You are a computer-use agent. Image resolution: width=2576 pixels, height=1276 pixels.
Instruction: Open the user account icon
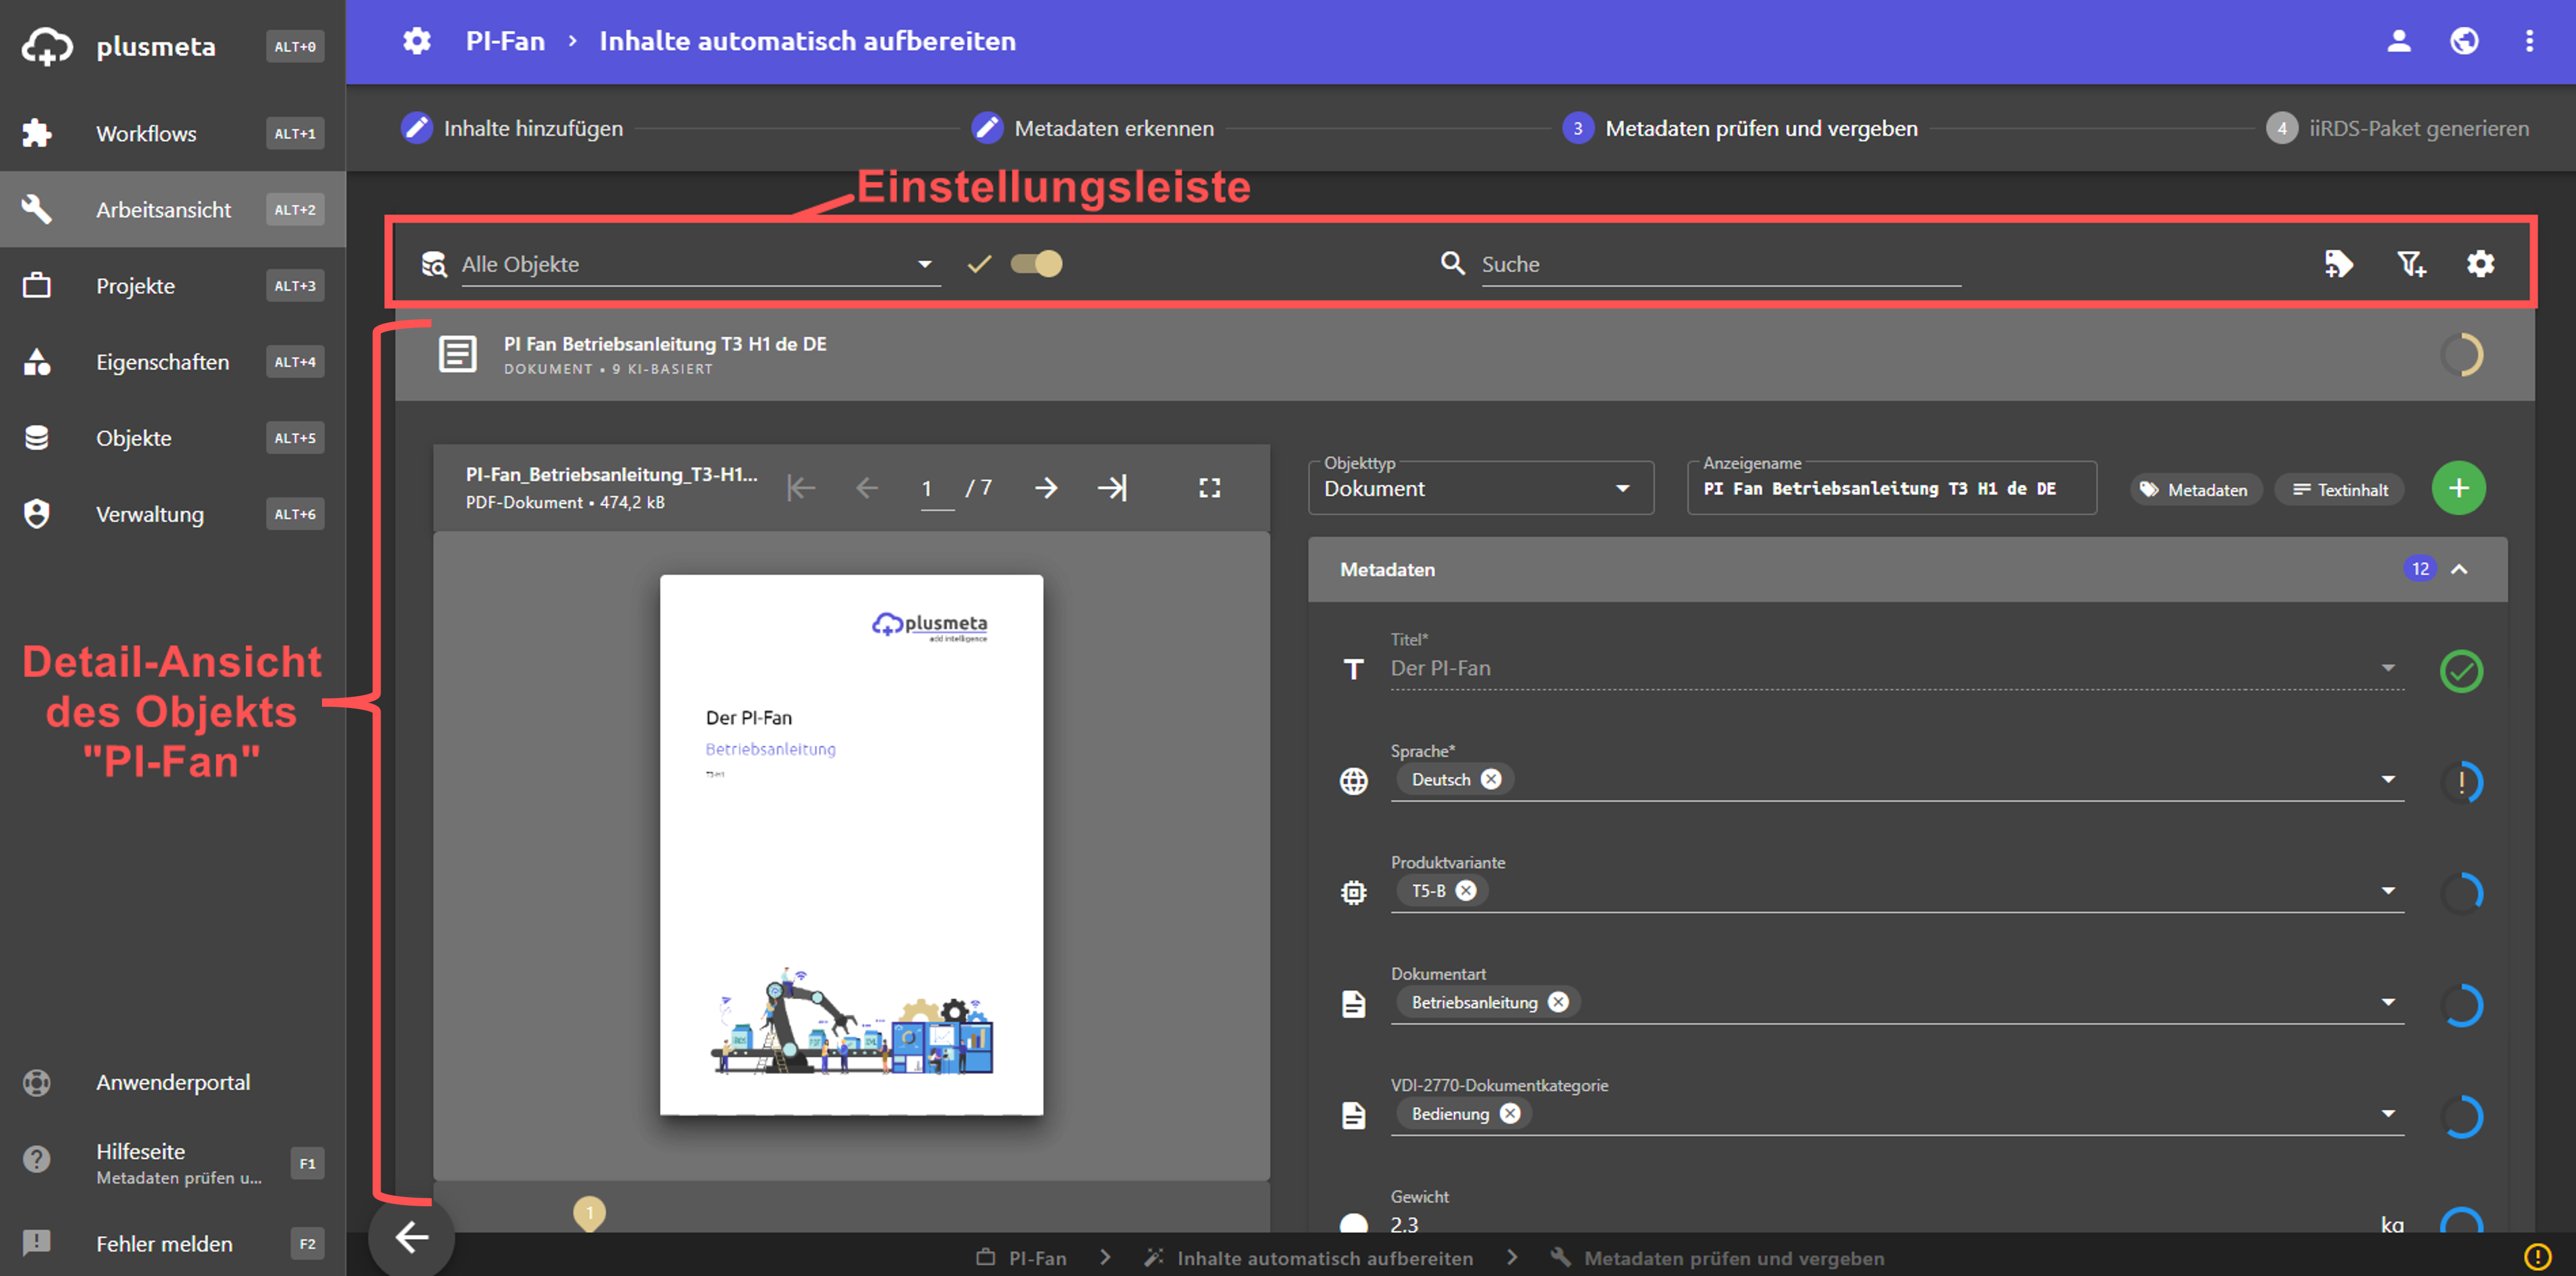(x=2398, y=41)
